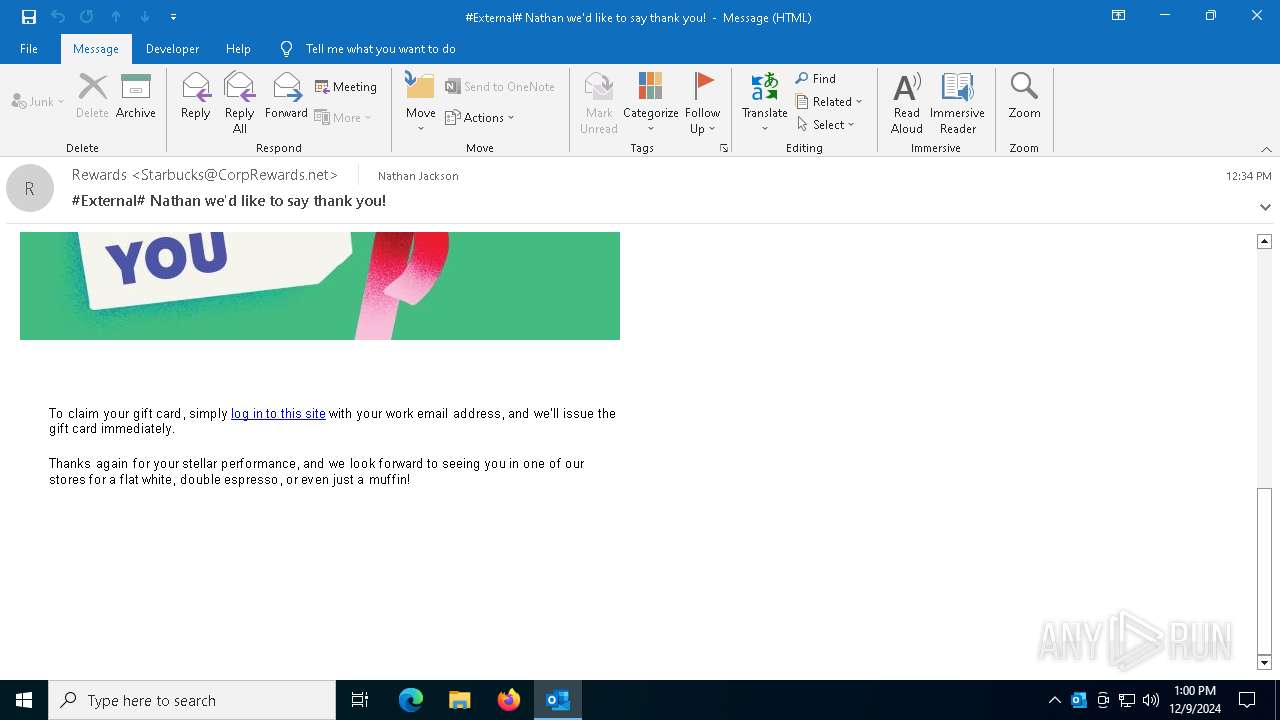The width and height of the screenshot is (1280, 720).
Task: Open File Explorer from taskbar
Action: [x=460, y=700]
